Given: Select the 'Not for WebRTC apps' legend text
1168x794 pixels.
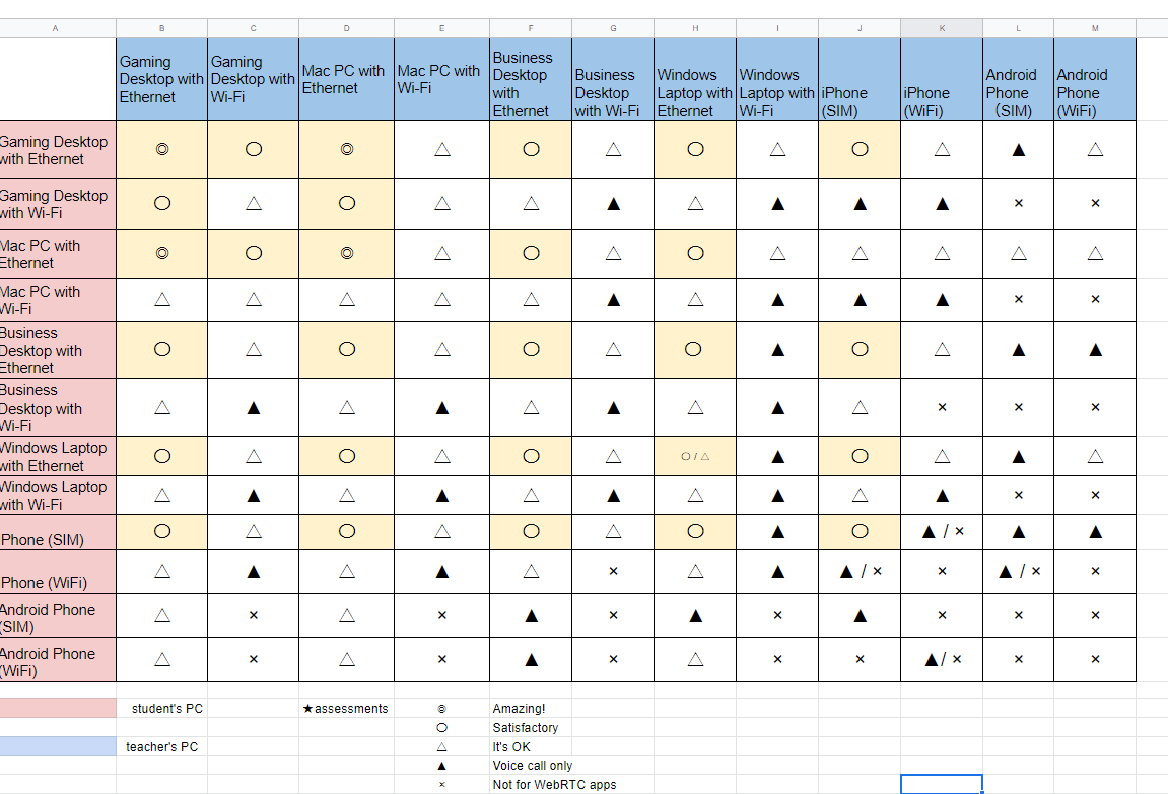Looking at the screenshot, I should [554, 784].
